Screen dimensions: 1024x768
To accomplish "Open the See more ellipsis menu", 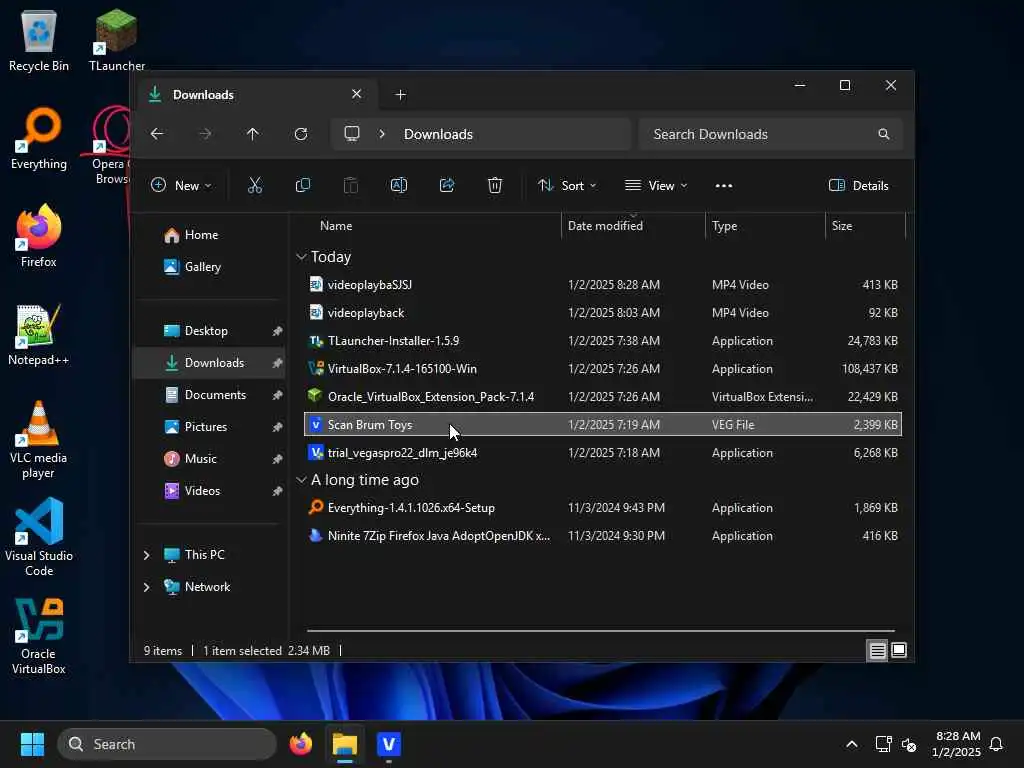I will (724, 185).
